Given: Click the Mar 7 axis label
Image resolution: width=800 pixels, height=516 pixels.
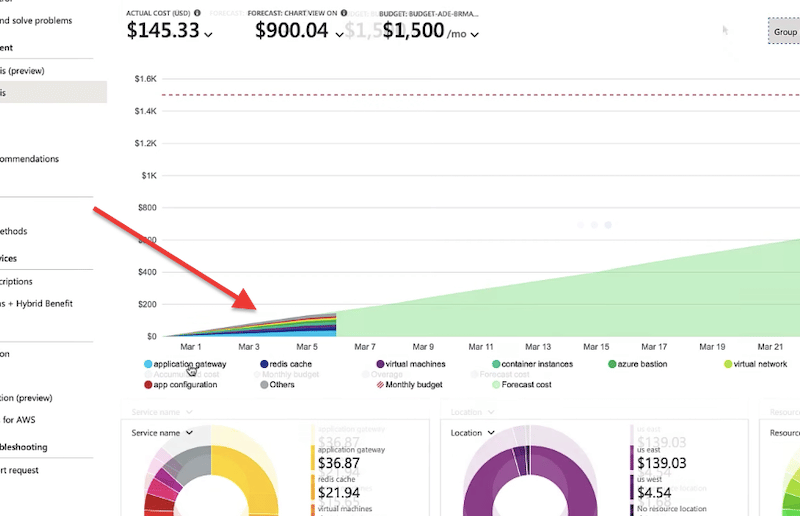Looking at the screenshot, I should 365,347.
